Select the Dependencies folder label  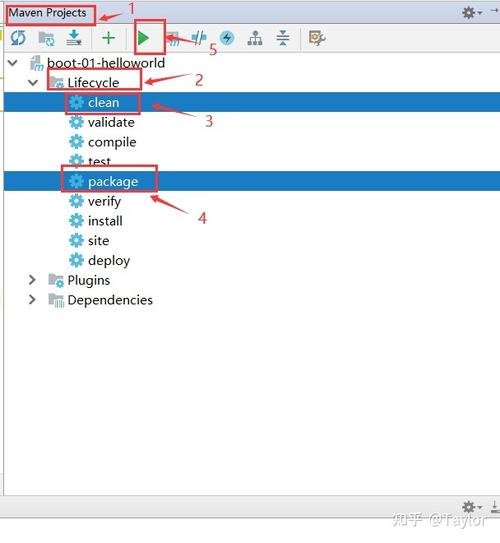pyautogui.click(x=110, y=300)
